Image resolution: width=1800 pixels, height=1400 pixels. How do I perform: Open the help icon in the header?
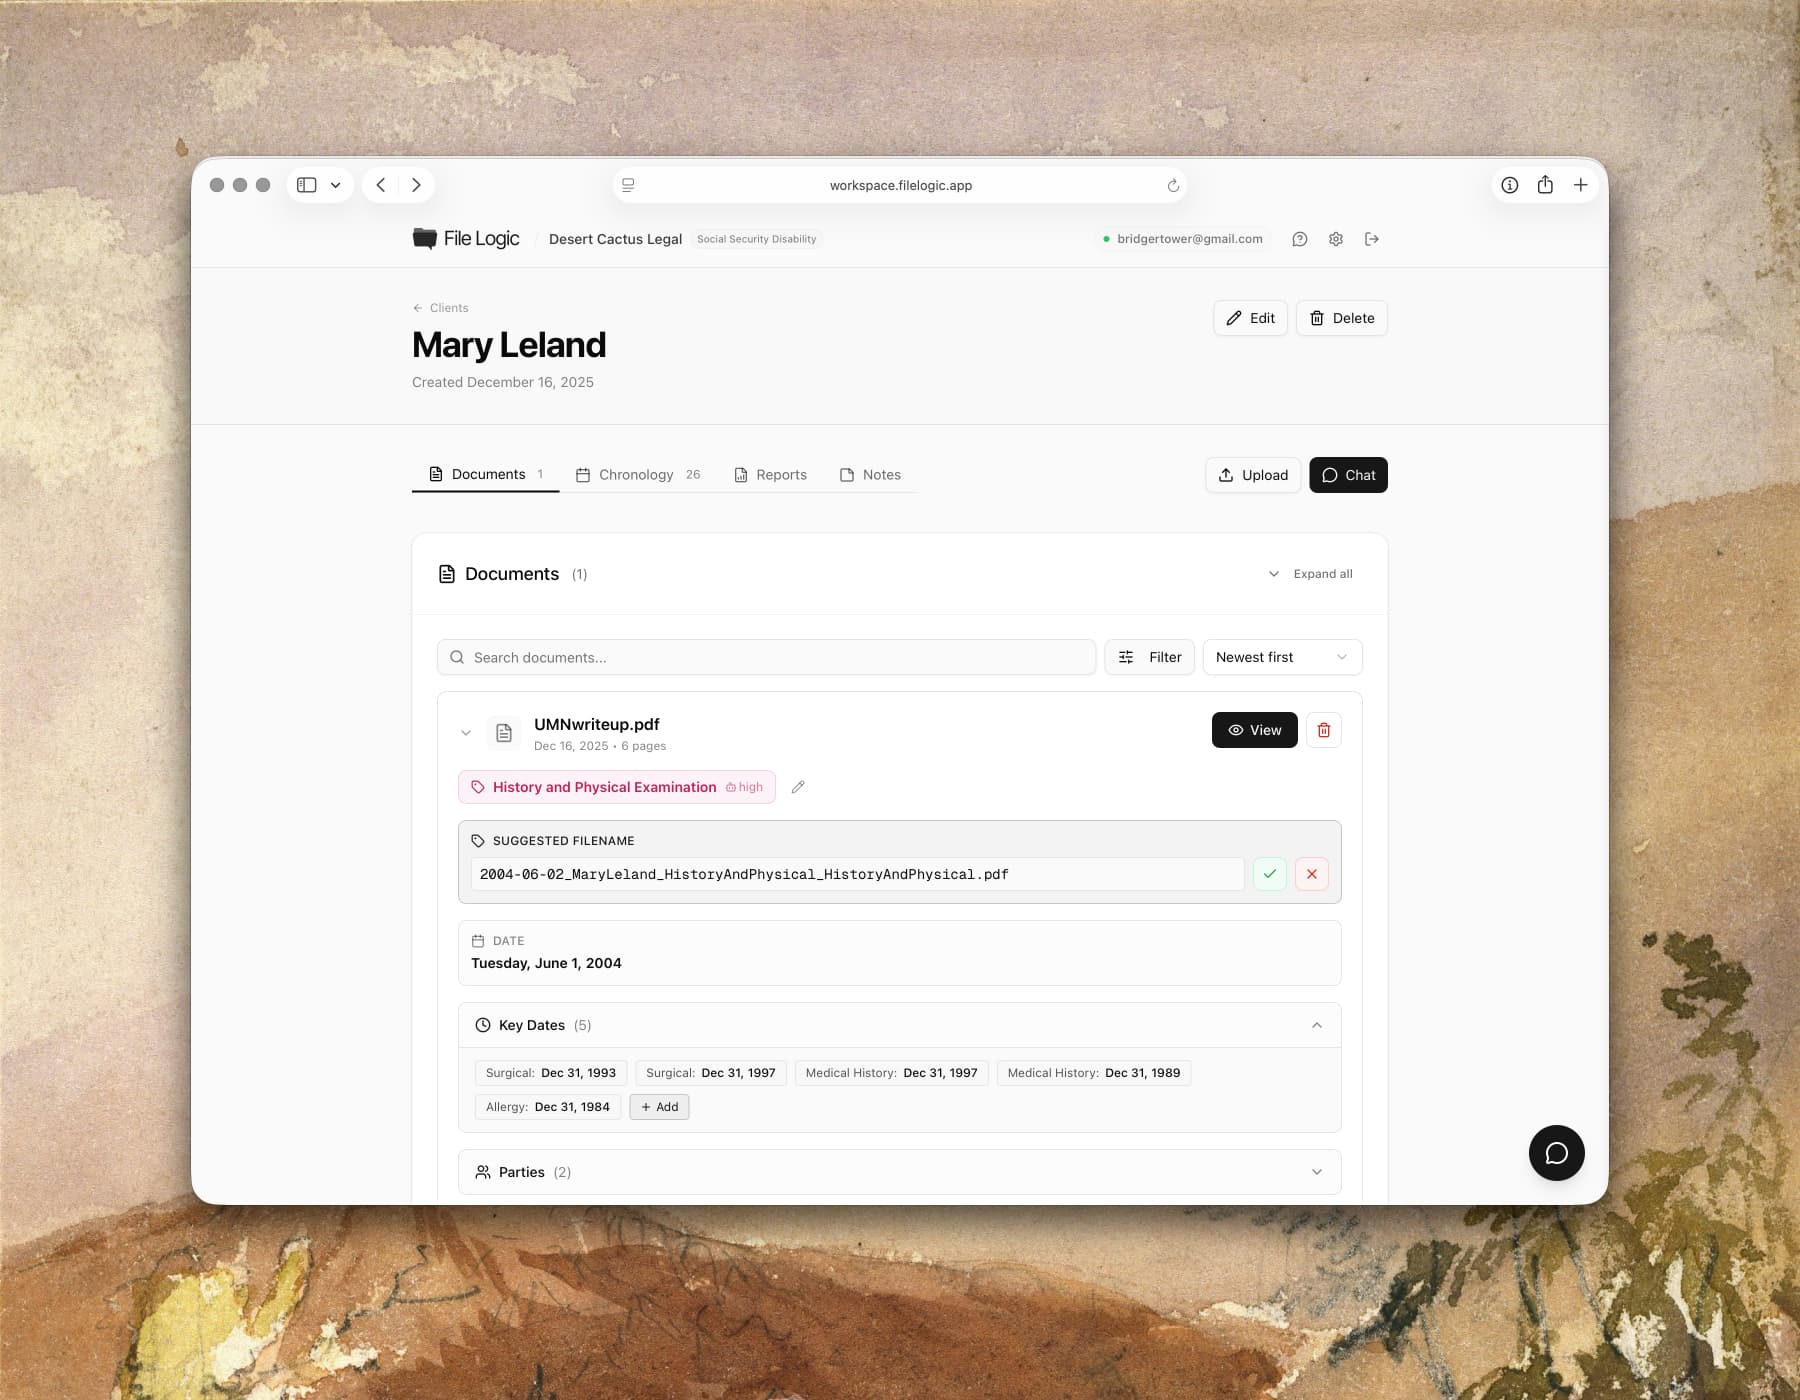pos(1299,239)
